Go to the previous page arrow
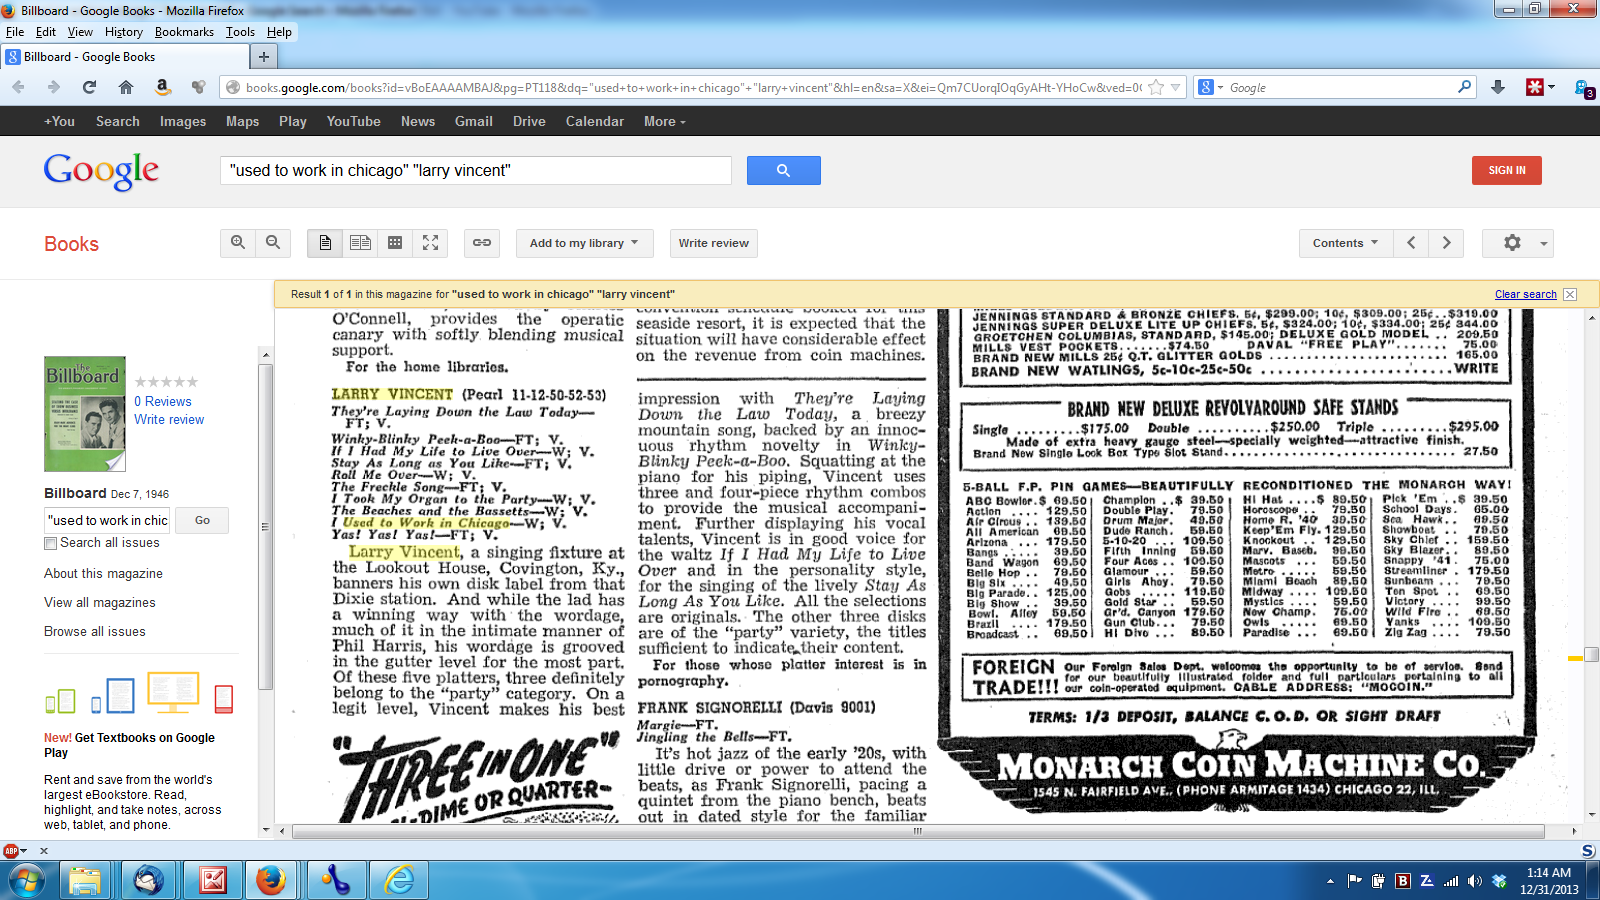 point(1411,243)
